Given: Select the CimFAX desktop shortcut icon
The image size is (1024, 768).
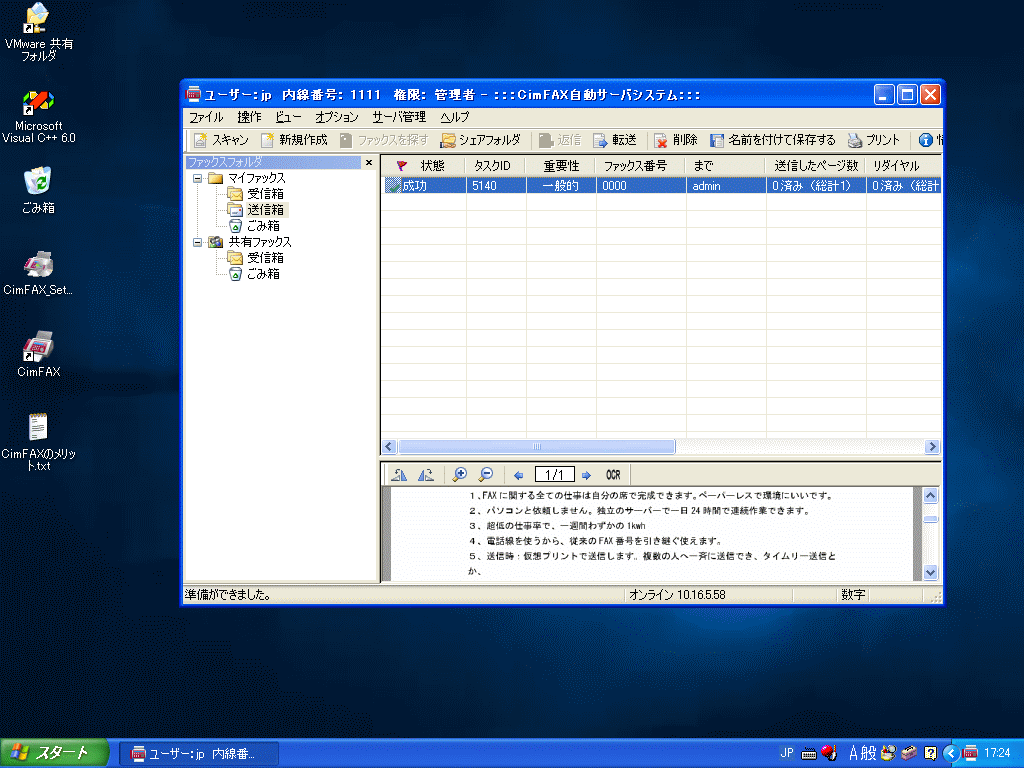Looking at the screenshot, I should (x=39, y=354).
